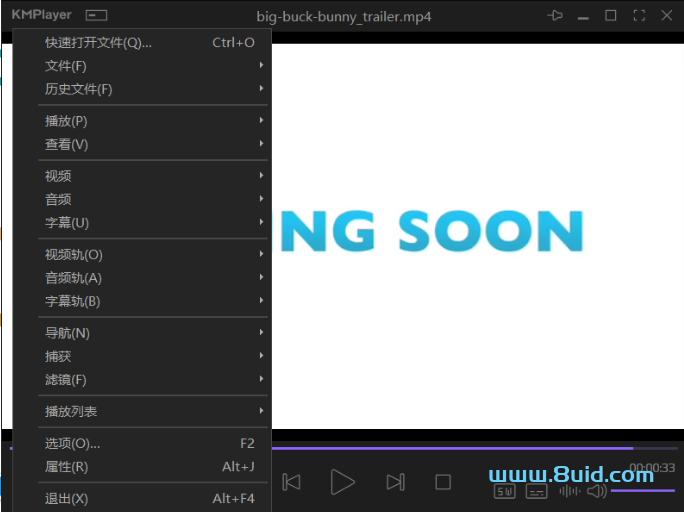The width and height of the screenshot is (684, 512).
Task: Expand the 音频轨(A) submenu arrow
Action: click(x=261, y=277)
